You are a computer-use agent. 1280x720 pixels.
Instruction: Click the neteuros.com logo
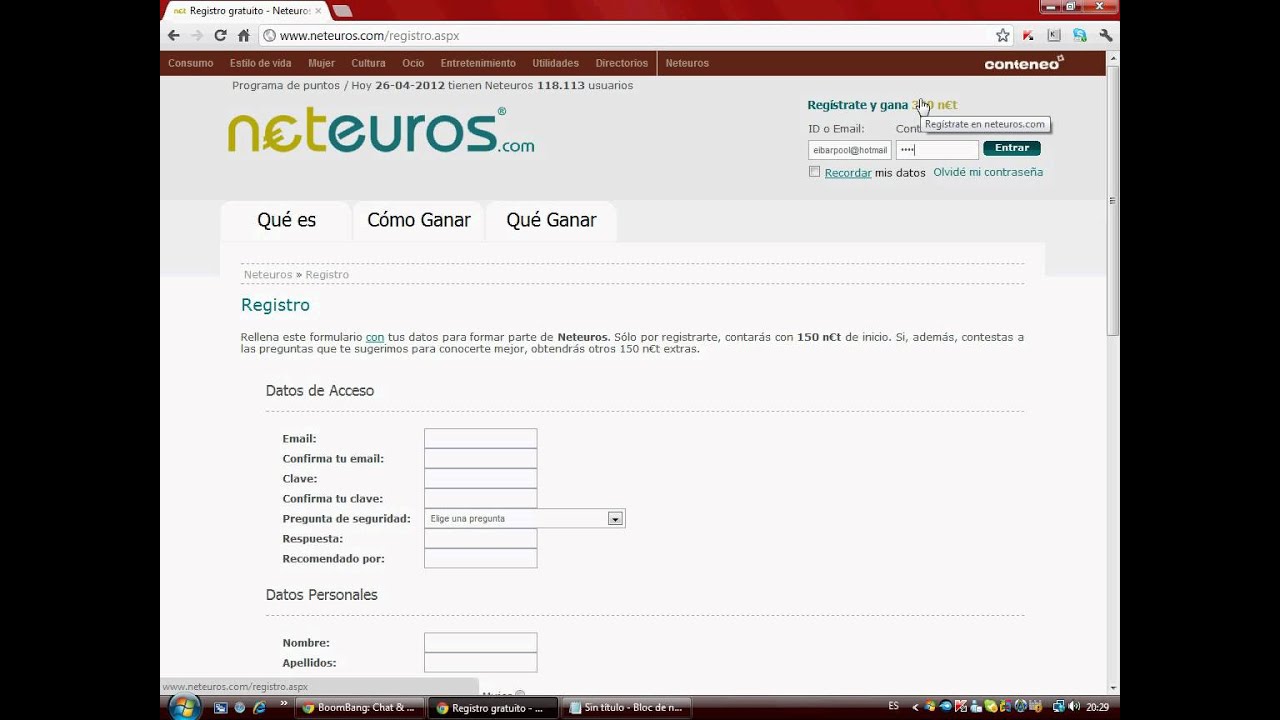(x=381, y=131)
